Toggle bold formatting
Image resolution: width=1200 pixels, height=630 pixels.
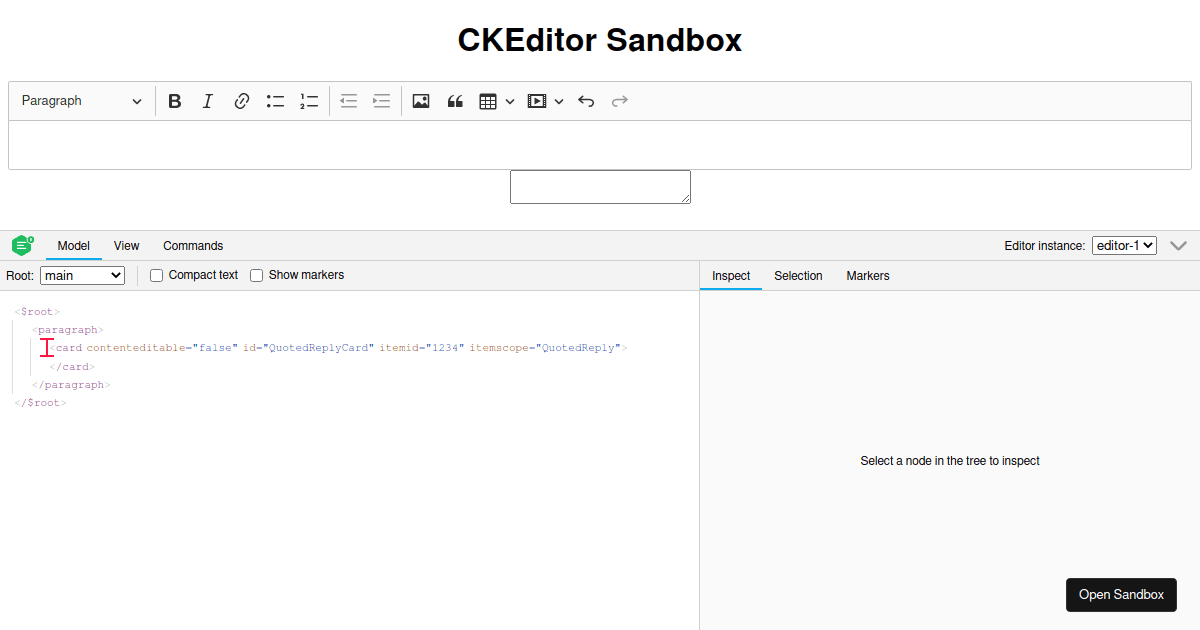[175, 101]
